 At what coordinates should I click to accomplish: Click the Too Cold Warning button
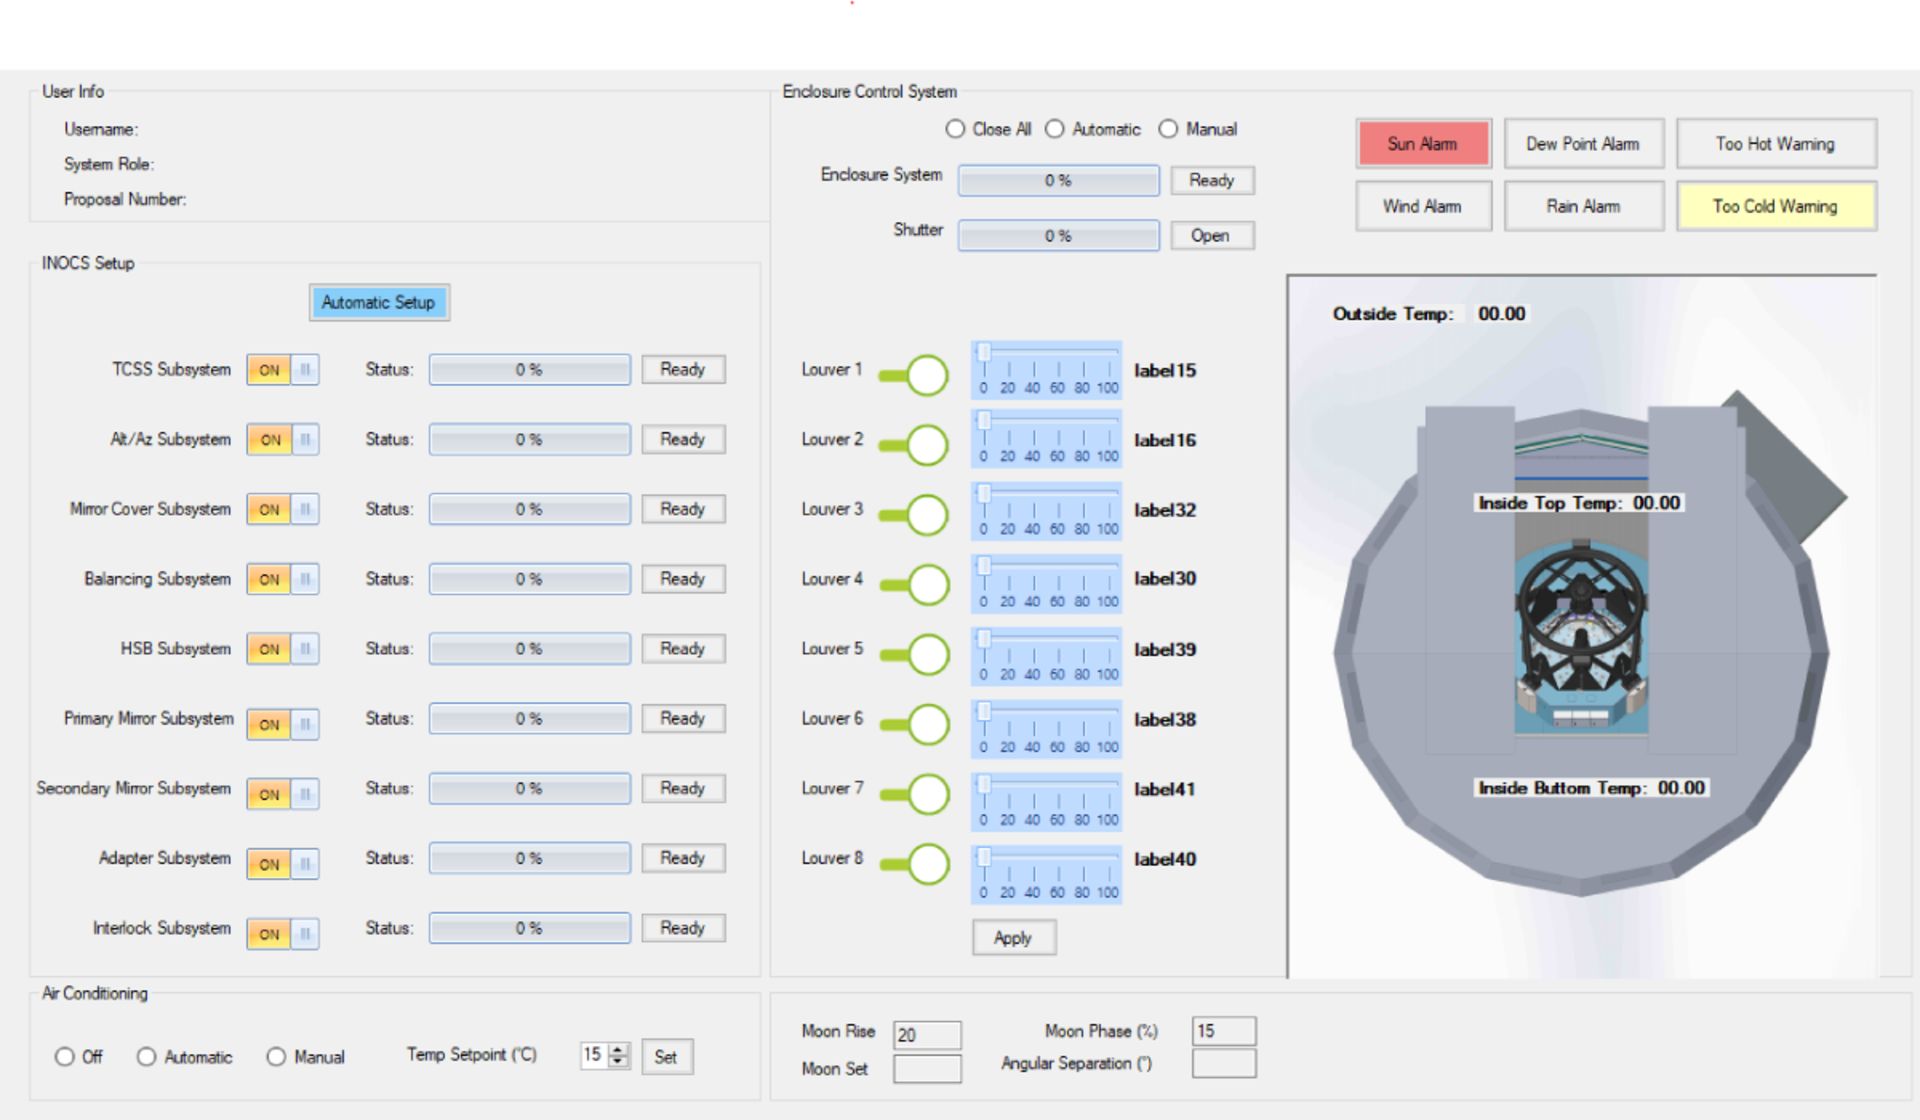pyautogui.click(x=1775, y=207)
